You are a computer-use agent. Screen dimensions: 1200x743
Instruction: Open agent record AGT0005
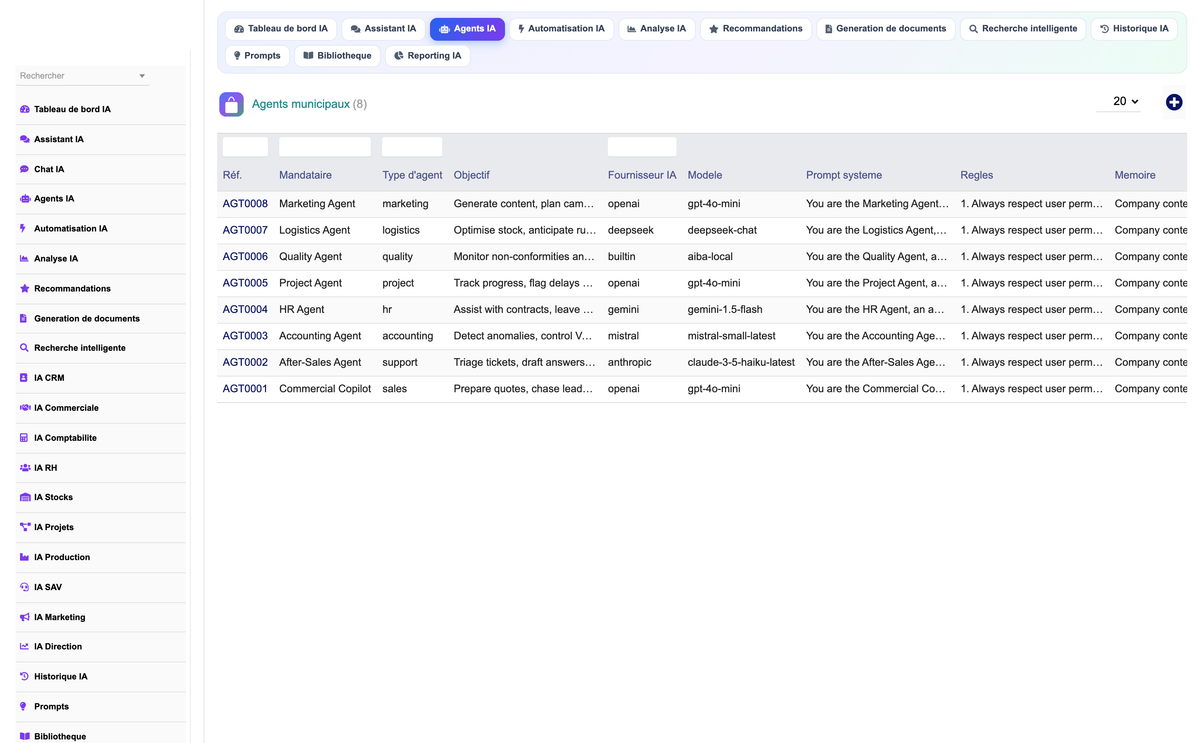245,283
